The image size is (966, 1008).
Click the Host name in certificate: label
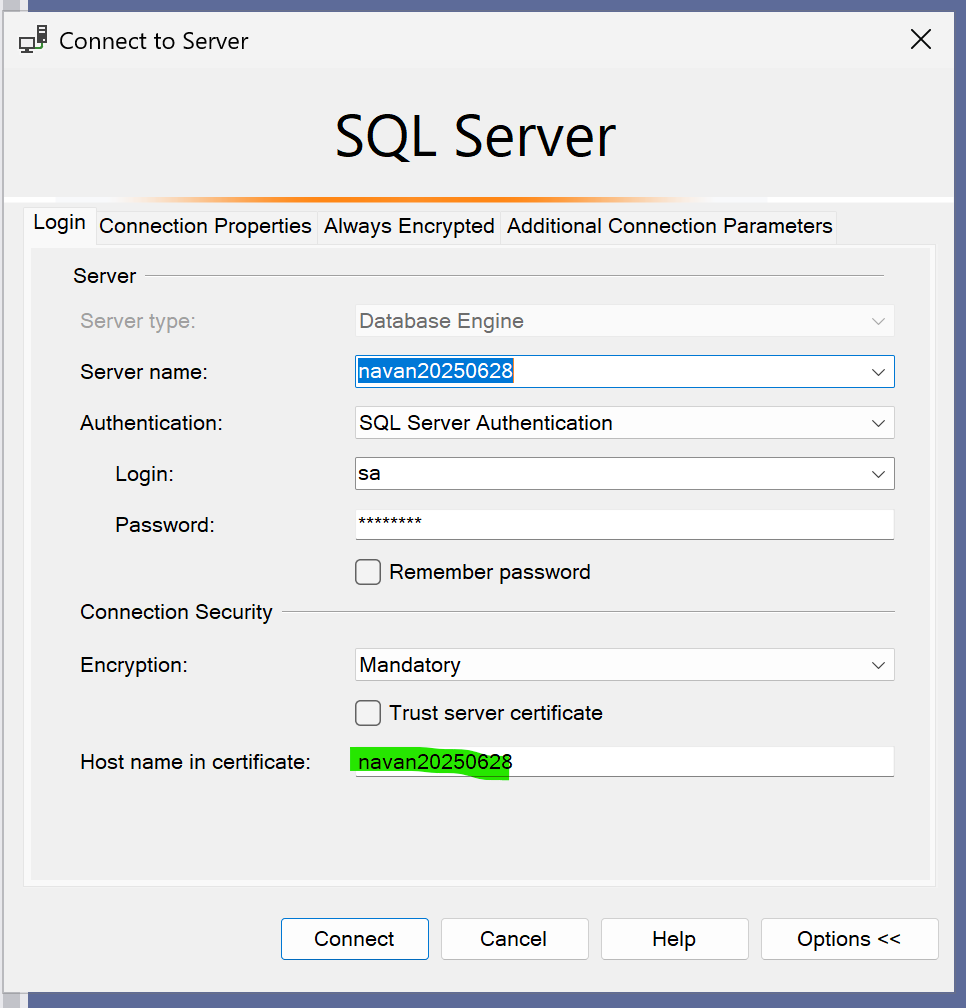click(x=195, y=762)
